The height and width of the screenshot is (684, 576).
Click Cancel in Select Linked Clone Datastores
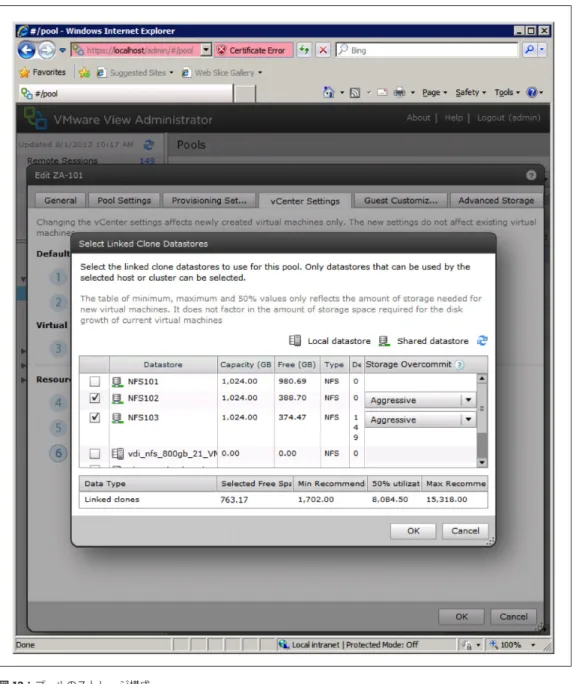[x=465, y=531]
